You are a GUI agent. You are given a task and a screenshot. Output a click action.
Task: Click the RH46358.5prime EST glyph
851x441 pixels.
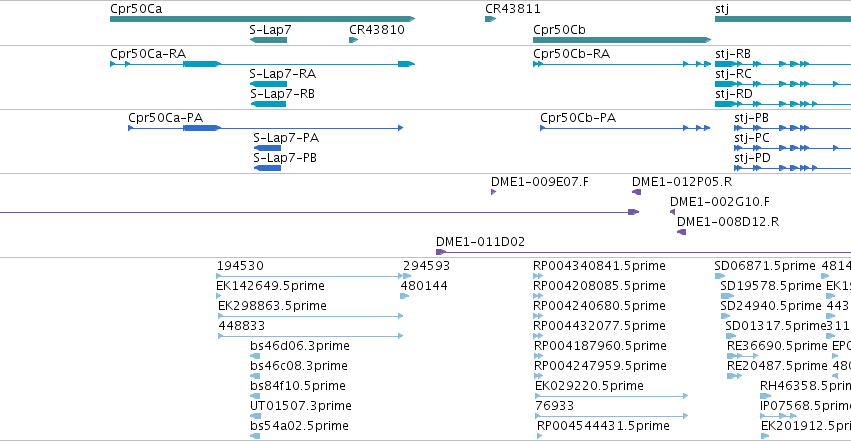(765, 396)
